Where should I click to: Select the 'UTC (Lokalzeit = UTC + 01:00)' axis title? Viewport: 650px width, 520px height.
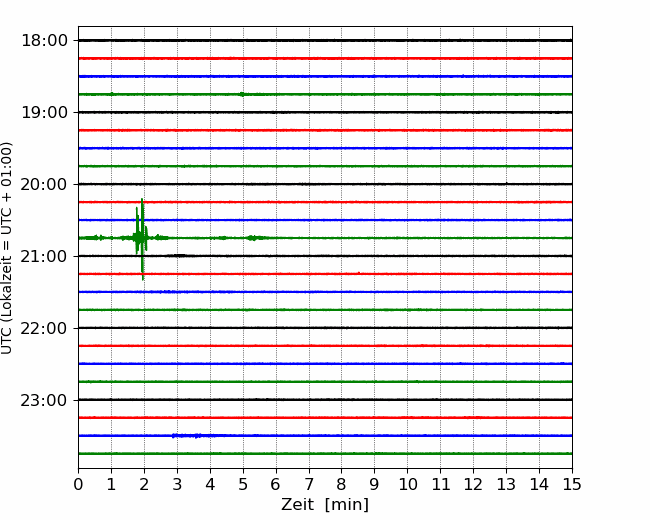coord(7,248)
